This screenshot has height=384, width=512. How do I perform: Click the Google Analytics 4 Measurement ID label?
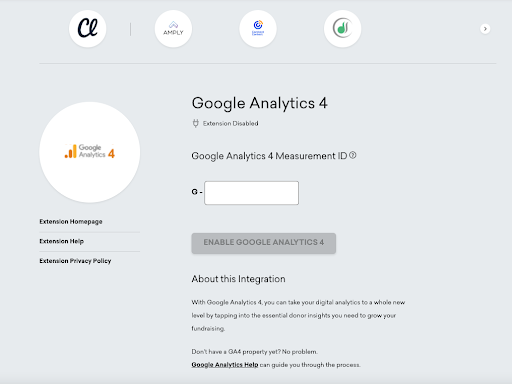pyautogui.click(x=269, y=156)
